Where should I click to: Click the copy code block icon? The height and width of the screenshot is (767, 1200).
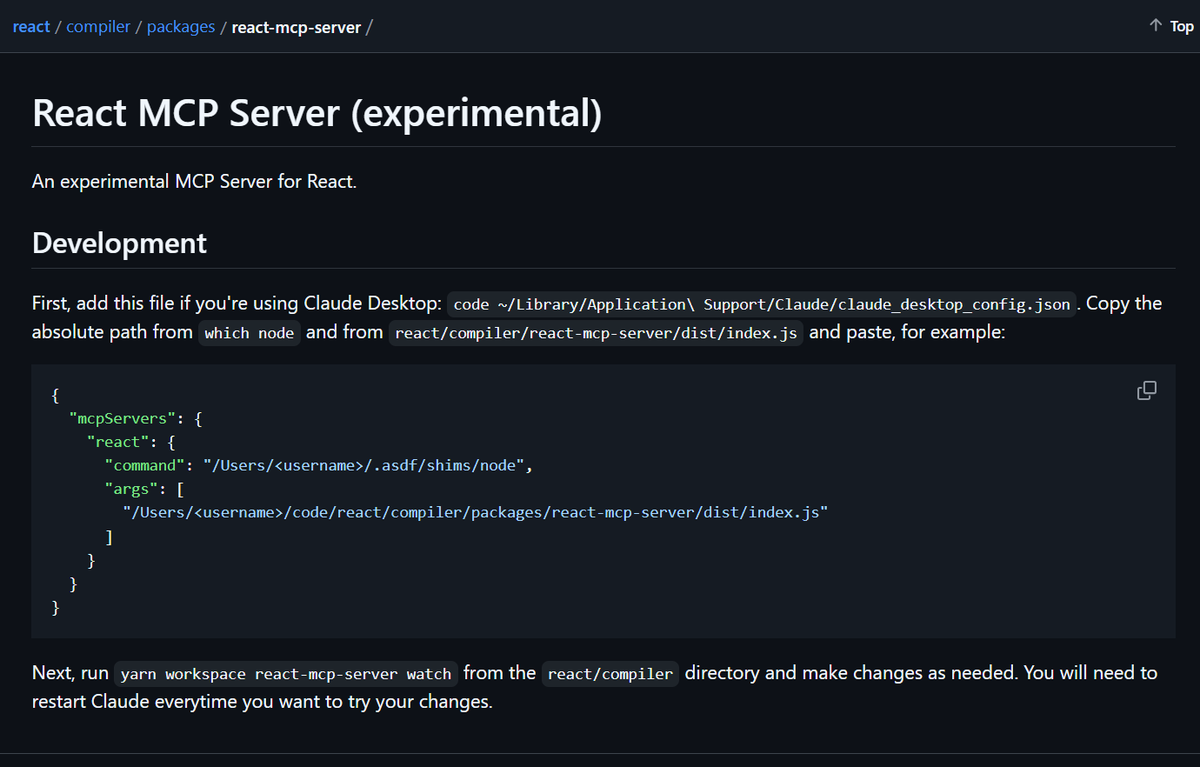click(1146, 390)
